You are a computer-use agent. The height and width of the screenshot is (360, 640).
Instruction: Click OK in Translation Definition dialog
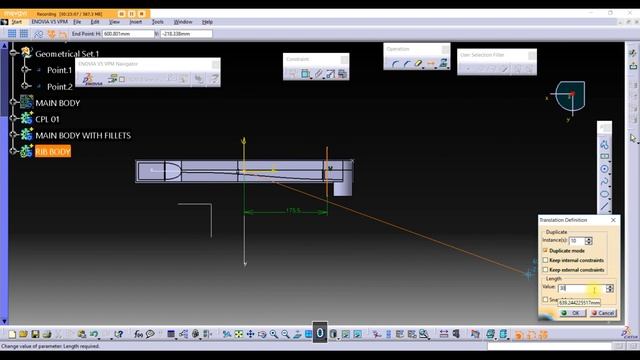tap(572, 313)
